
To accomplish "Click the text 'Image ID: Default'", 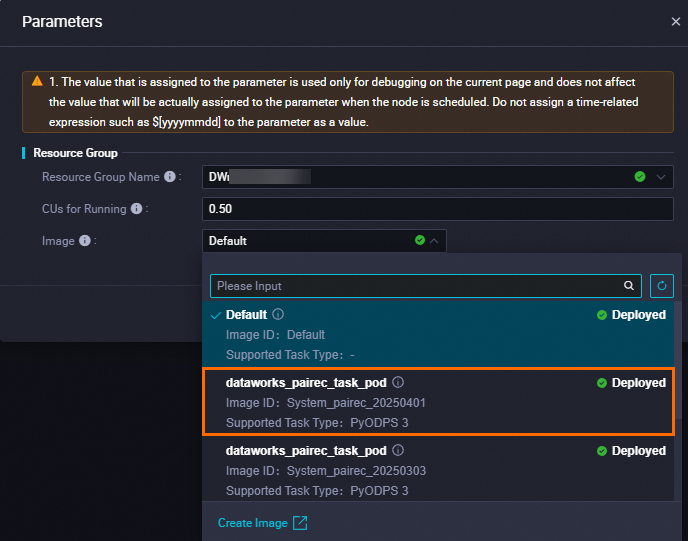I will 275,335.
